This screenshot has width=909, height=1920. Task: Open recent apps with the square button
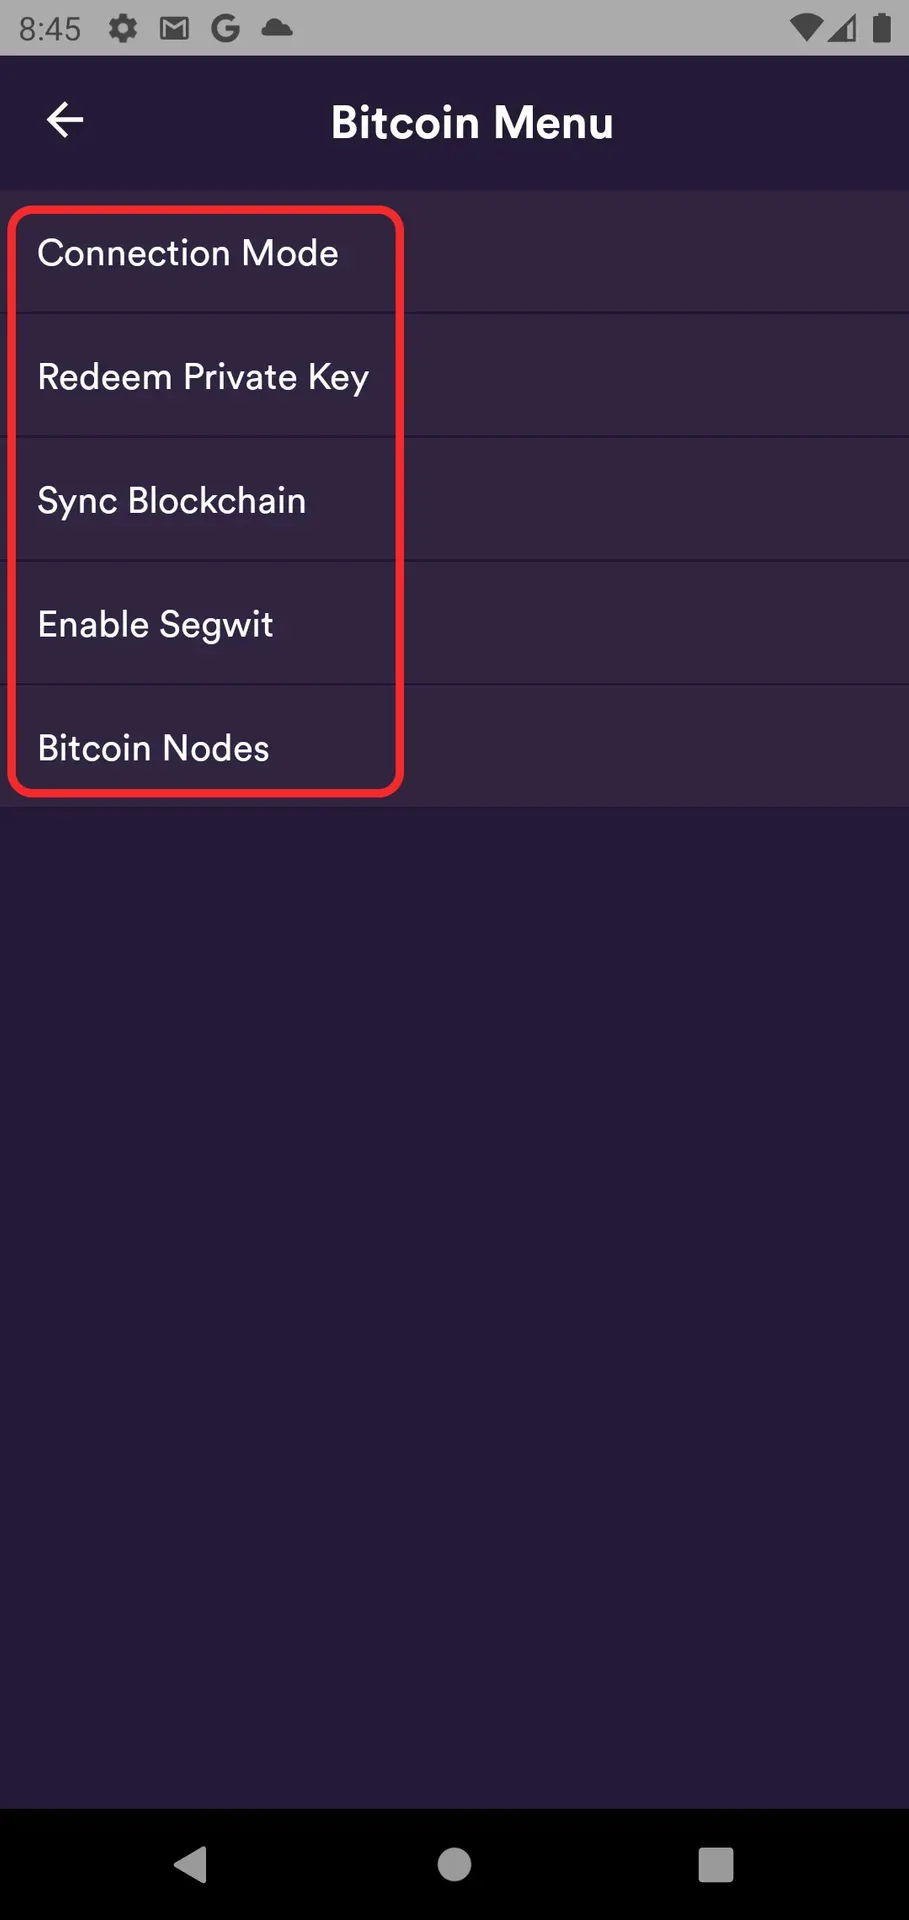click(716, 1862)
